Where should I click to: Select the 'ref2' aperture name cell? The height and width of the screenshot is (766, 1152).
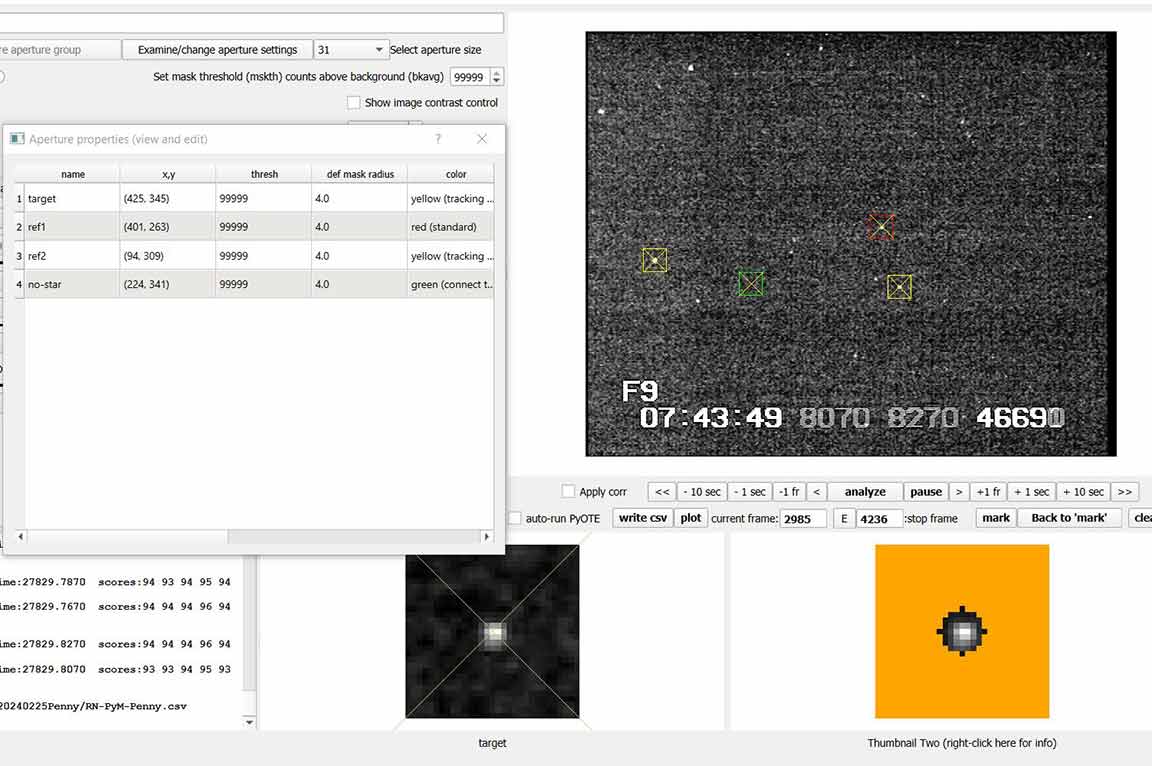pyautogui.click(x=72, y=256)
